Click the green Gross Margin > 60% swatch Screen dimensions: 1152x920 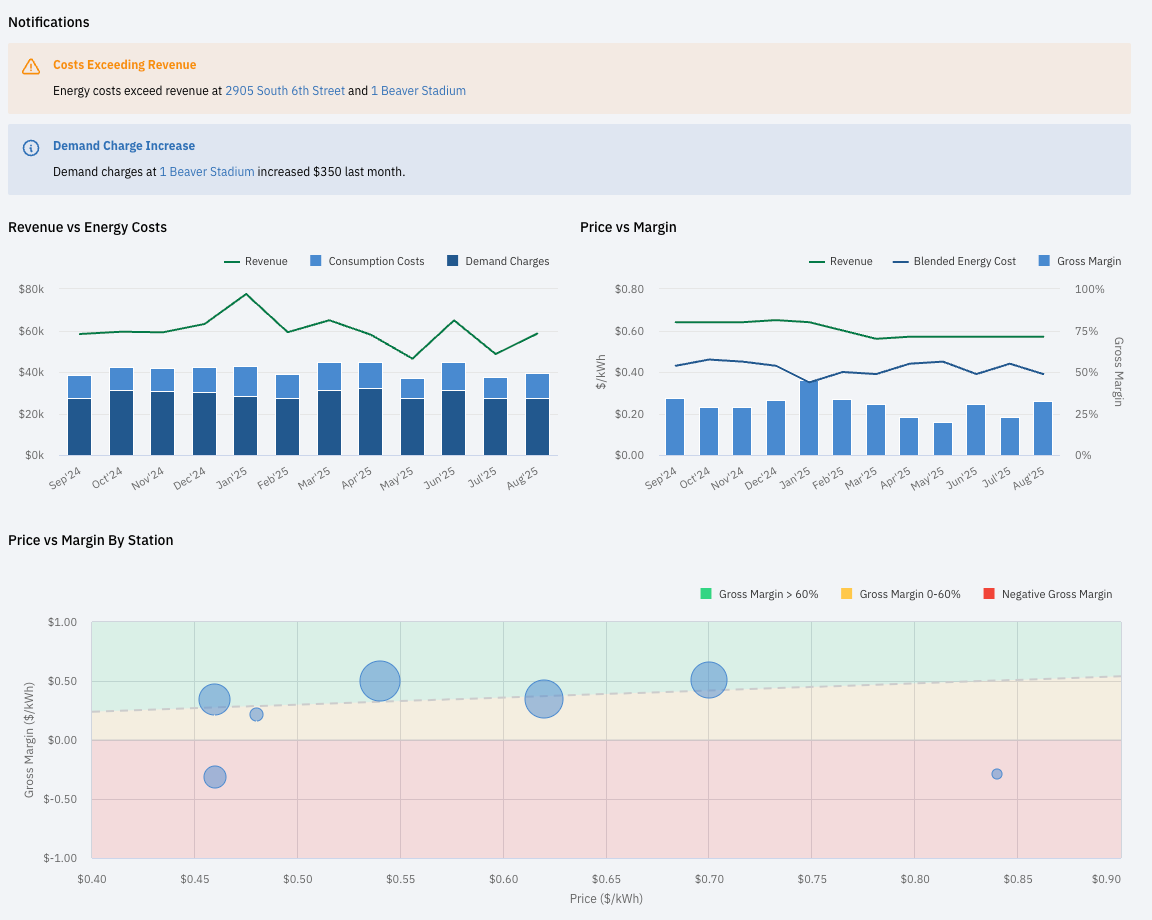[706, 594]
